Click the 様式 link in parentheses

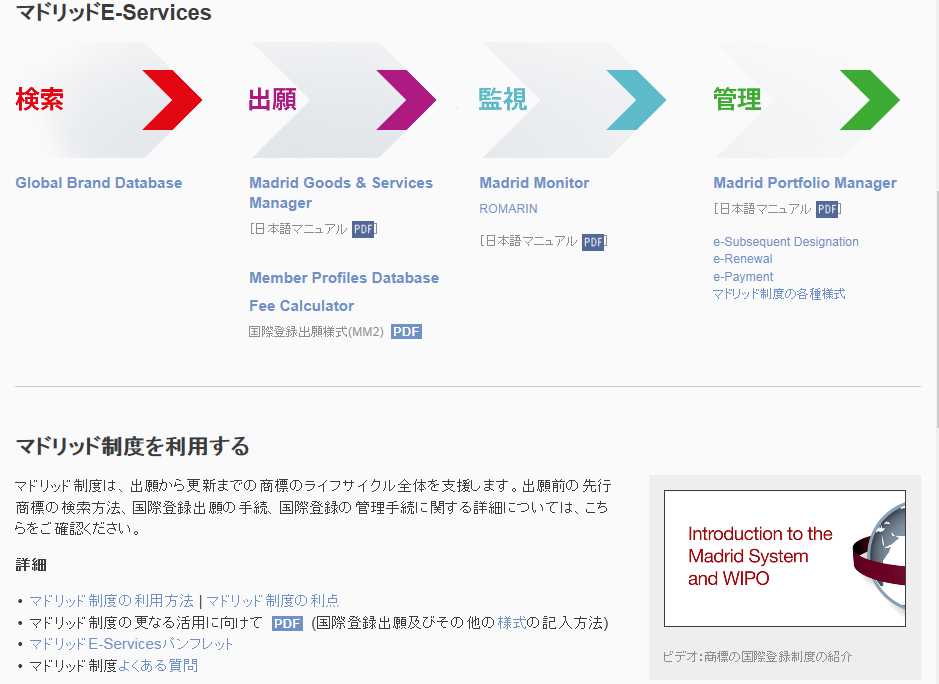click(511, 623)
